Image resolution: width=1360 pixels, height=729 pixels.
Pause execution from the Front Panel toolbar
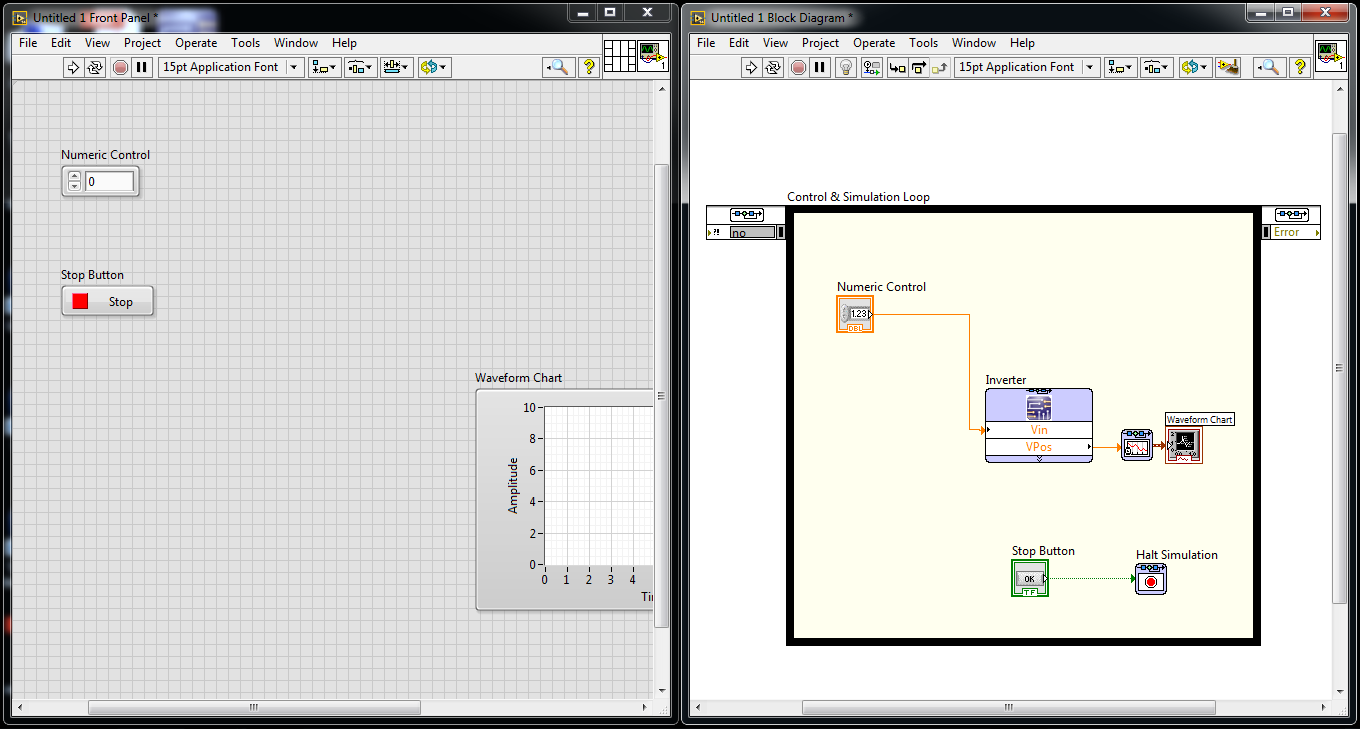[x=142, y=67]
